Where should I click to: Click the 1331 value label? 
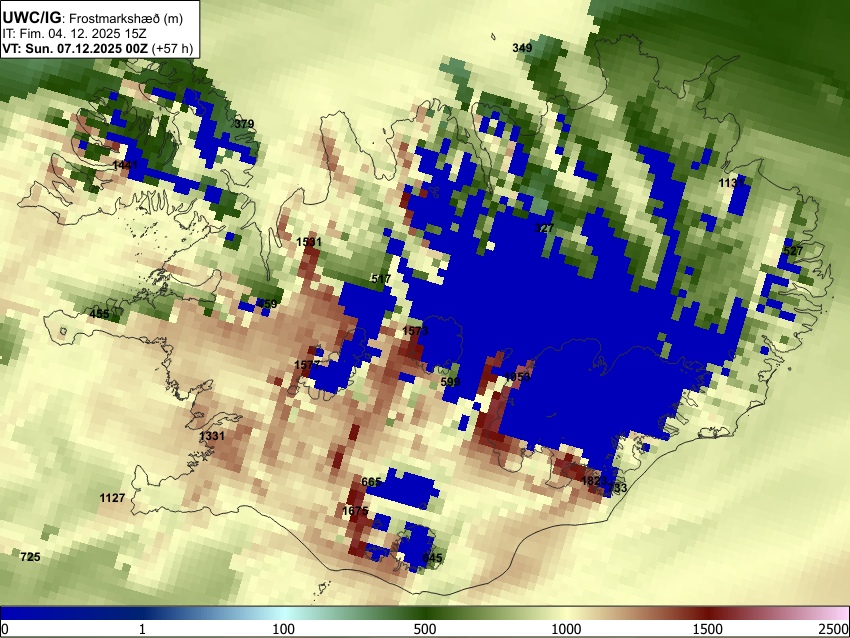click(x=212, y=436)
